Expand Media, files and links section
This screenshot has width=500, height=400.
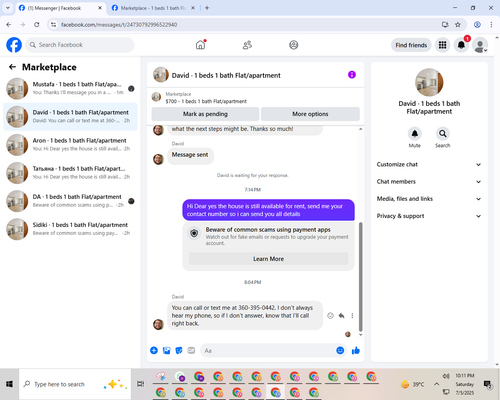[429, 199]
